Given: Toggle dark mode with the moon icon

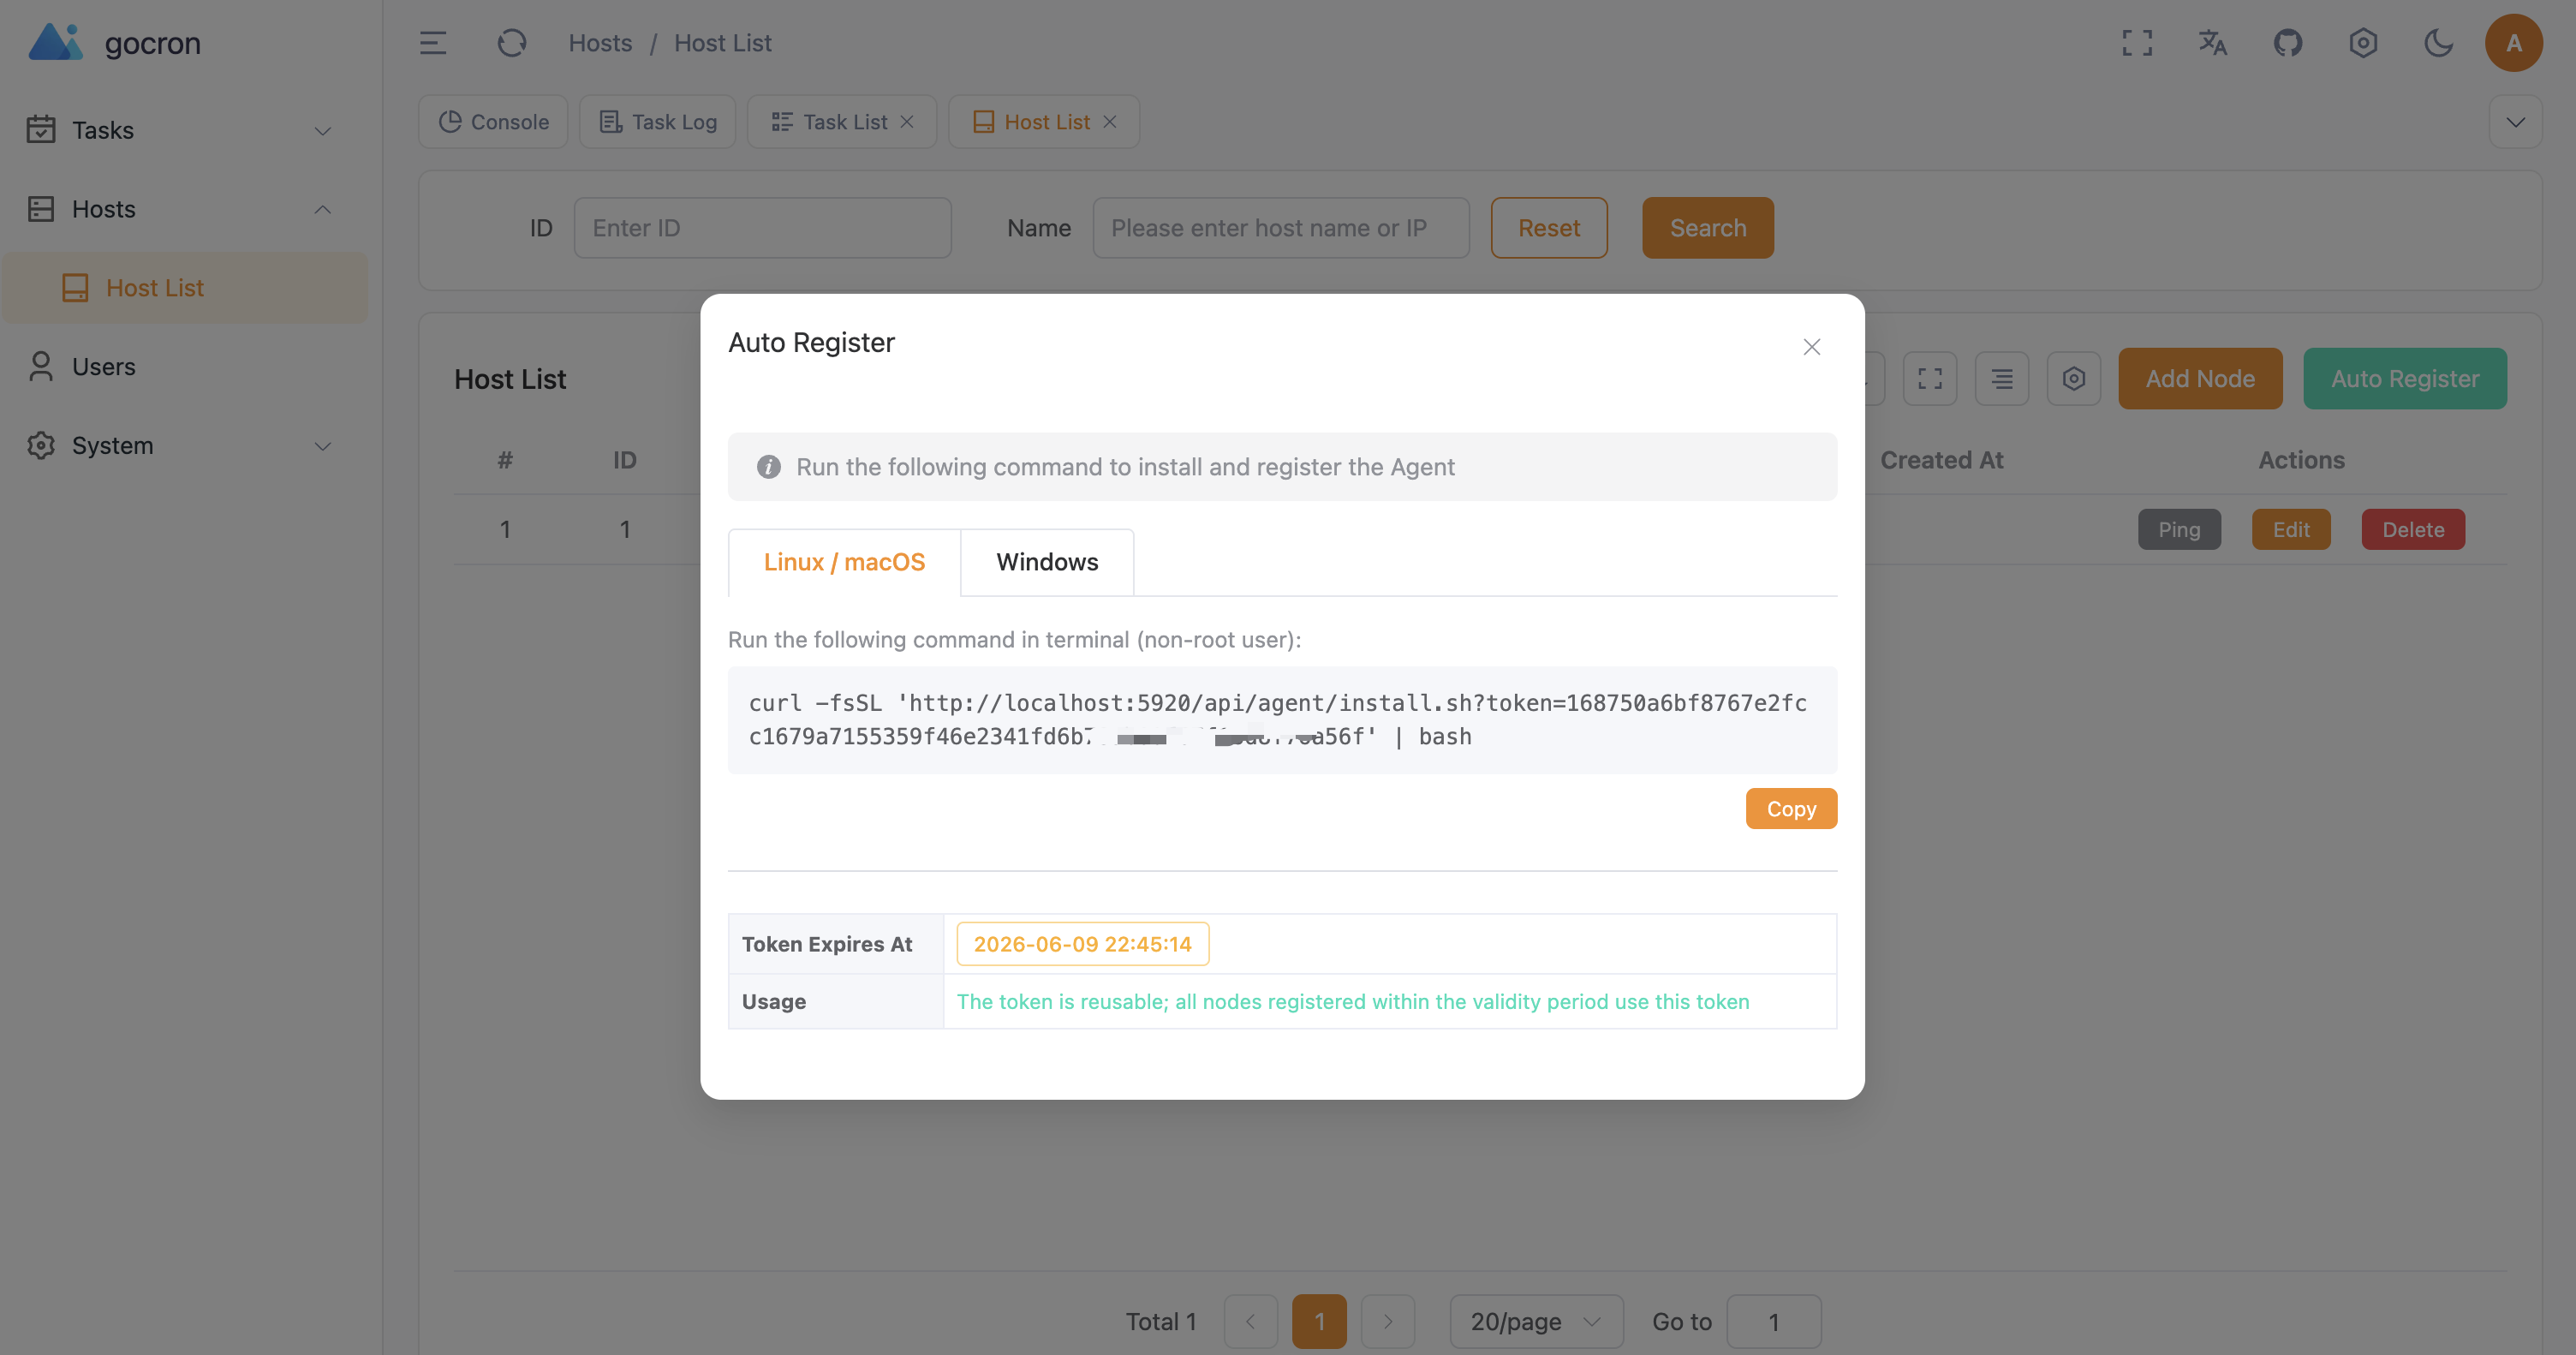Looking at the screenshot, I should pyautogui.click(x=2438, y=43).
